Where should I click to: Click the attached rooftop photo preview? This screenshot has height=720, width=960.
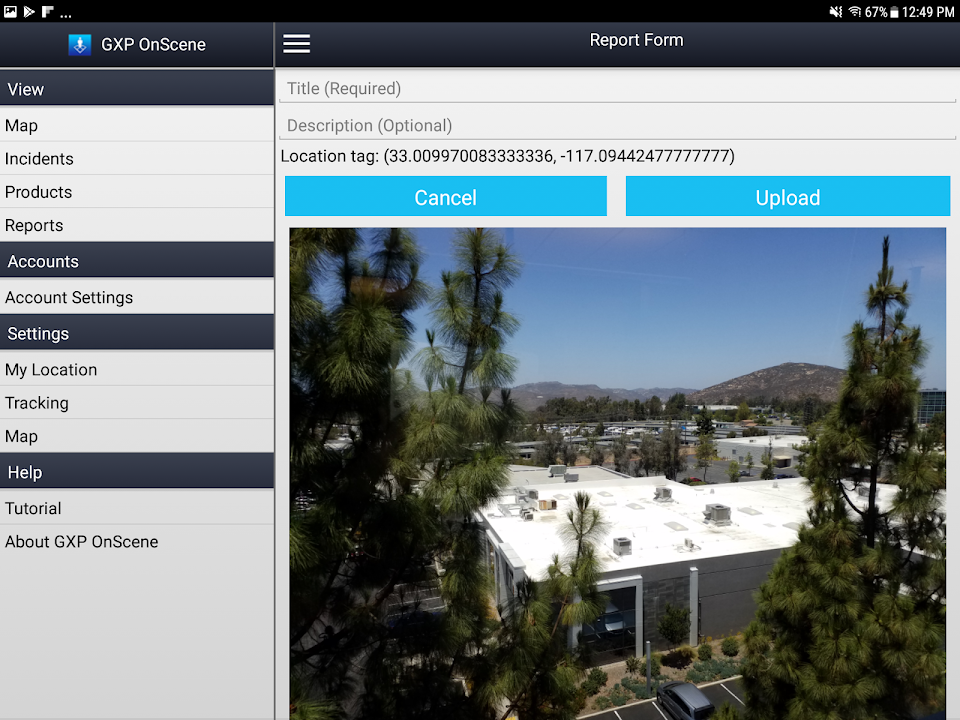click(617, 472)
